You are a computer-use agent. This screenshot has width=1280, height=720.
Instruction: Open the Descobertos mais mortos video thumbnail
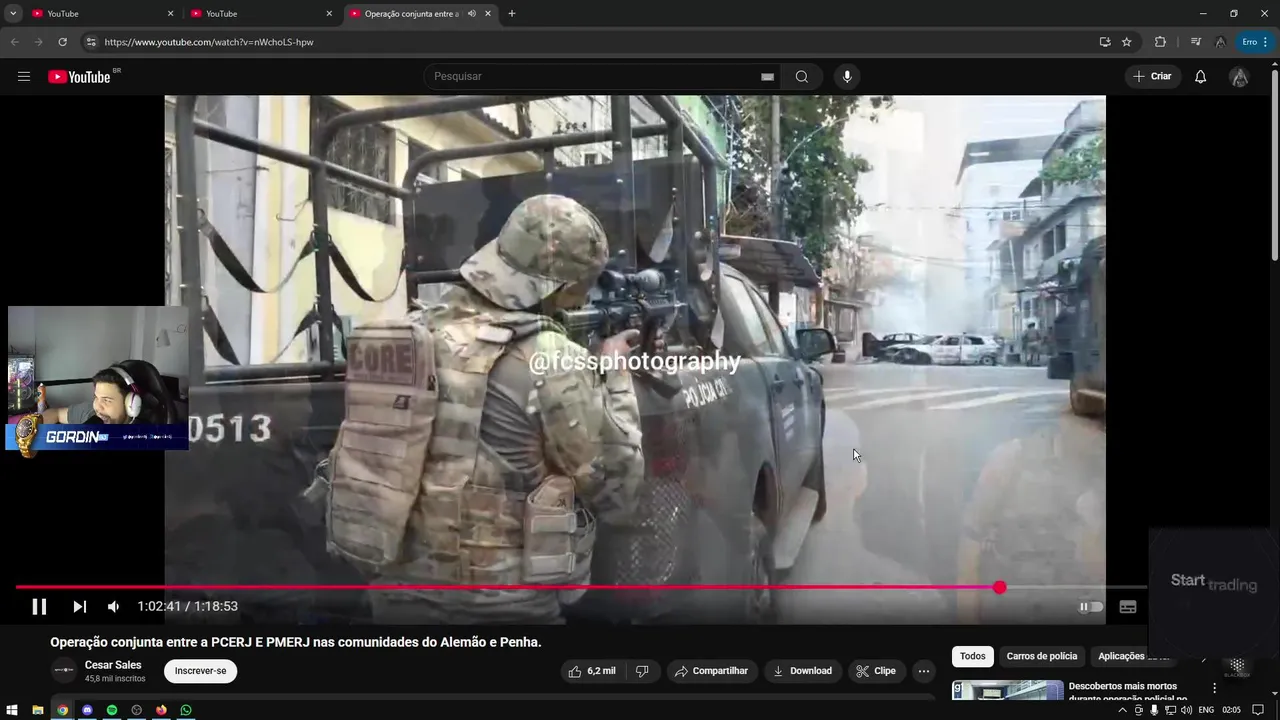point(1008,691)
